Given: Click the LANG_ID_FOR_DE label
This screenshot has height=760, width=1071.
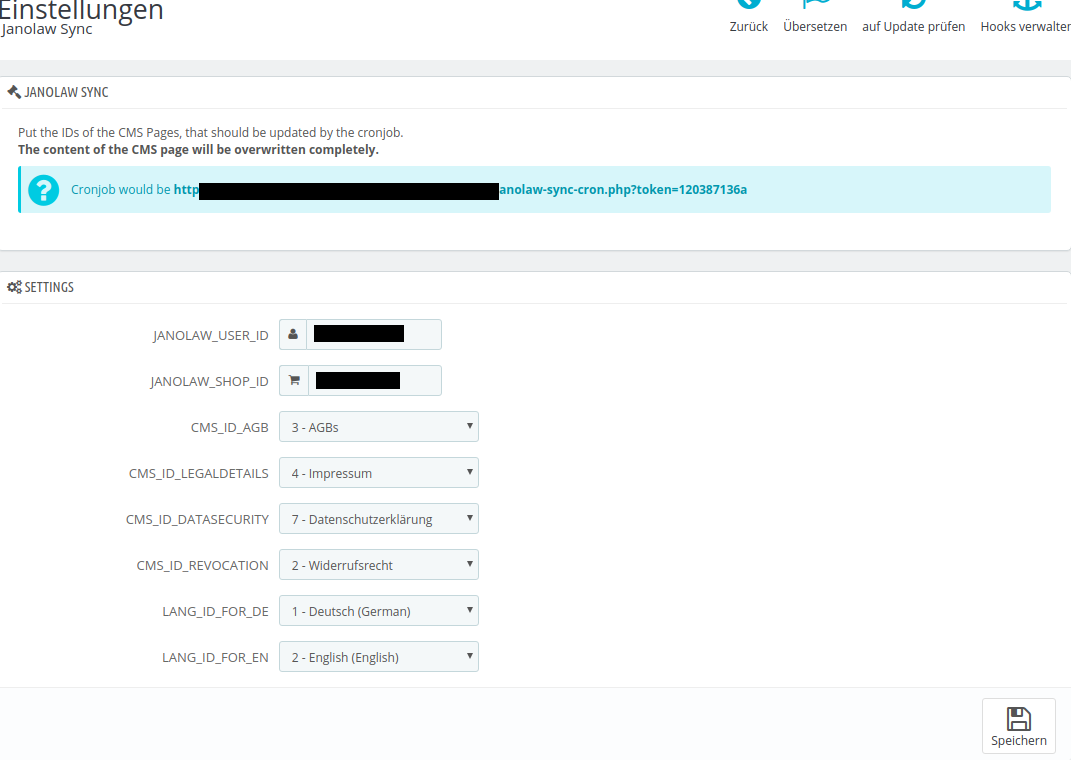Looking at the screenshot, I should [215, 611].
